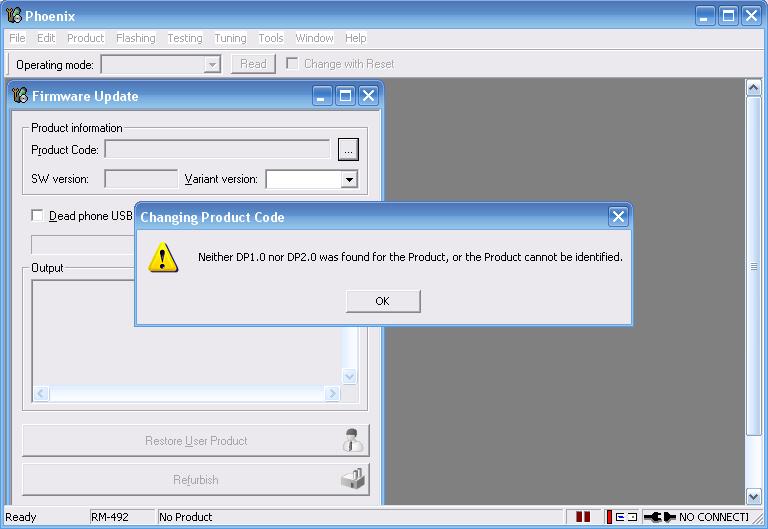Open the Window menu
Viewport: 768px width, 529px height.
[314, 38]
